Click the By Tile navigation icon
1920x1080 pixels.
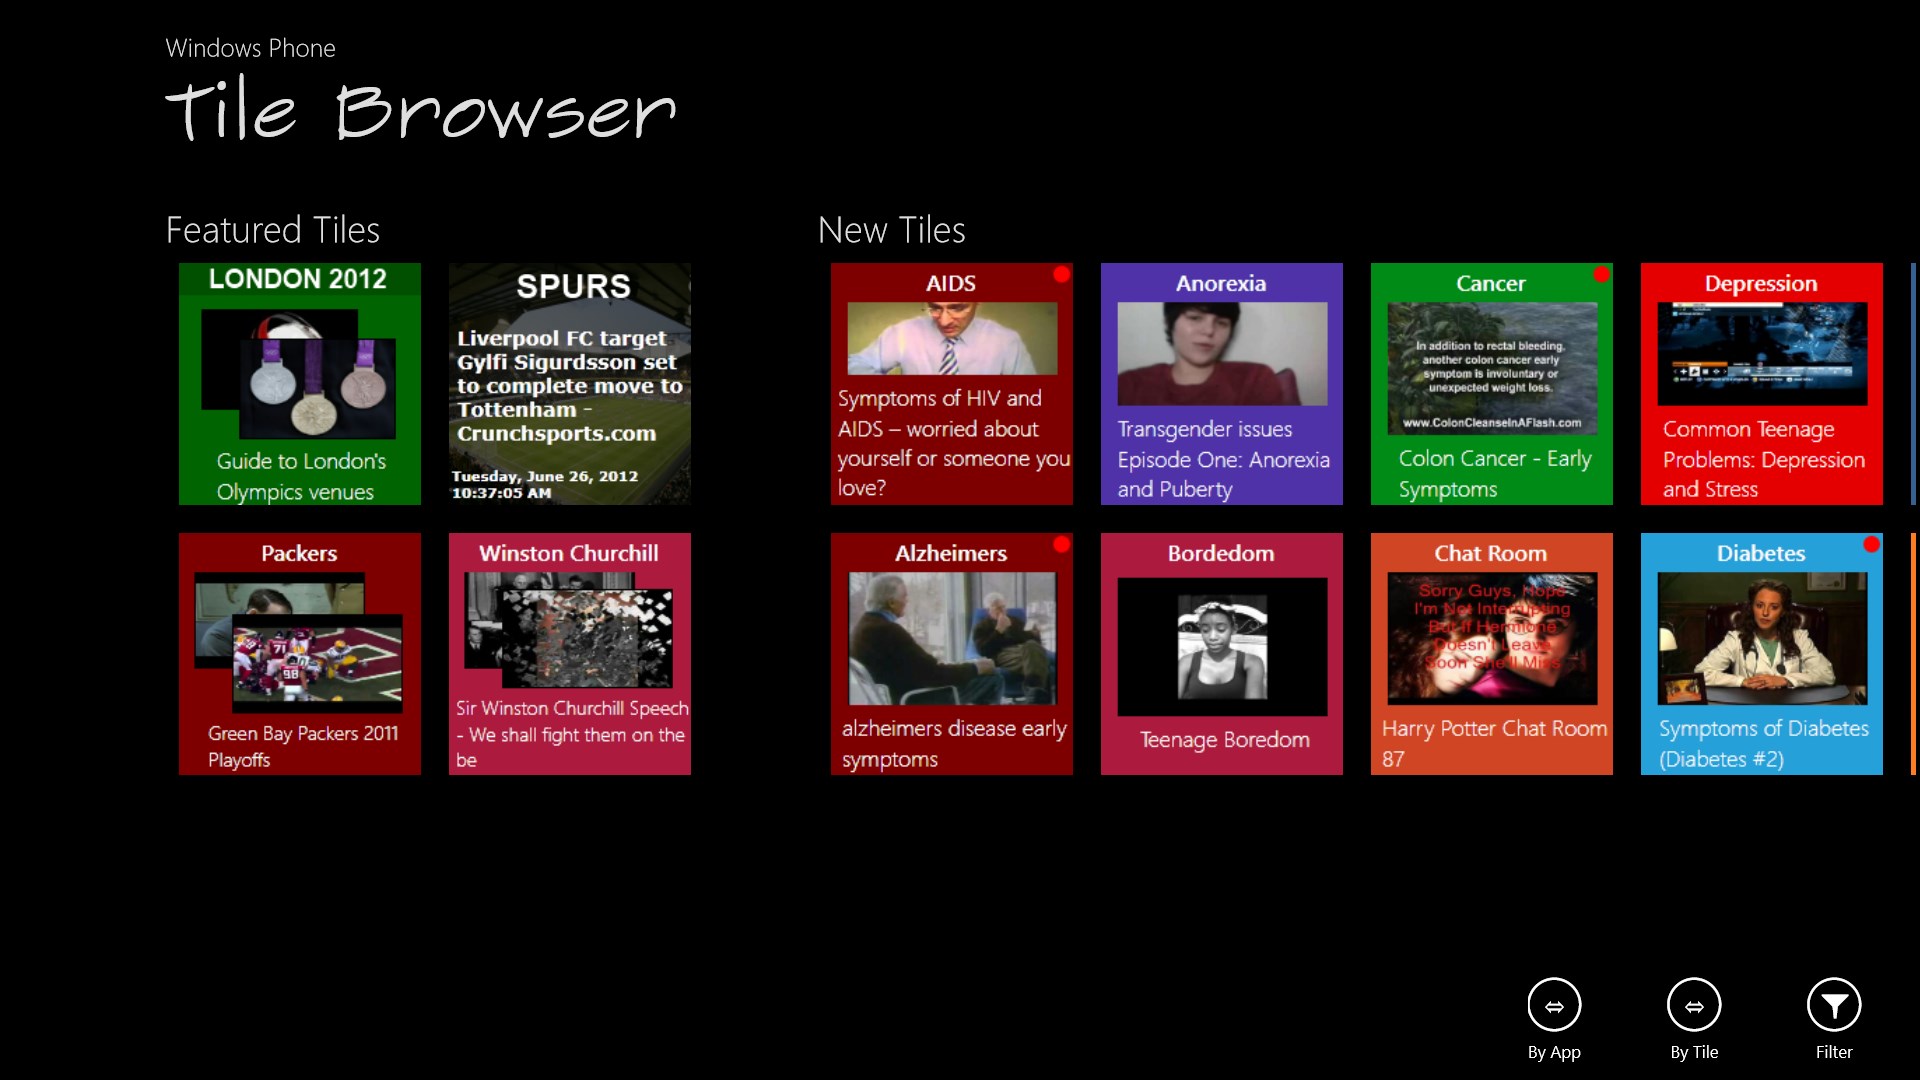[1695, 1005]
